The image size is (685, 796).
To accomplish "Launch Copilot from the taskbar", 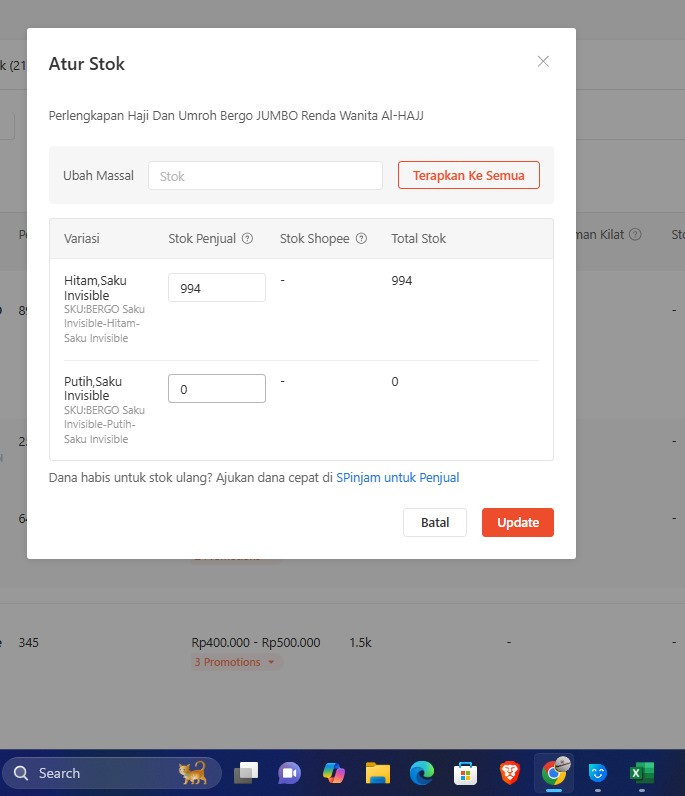I will coord(334,773).
